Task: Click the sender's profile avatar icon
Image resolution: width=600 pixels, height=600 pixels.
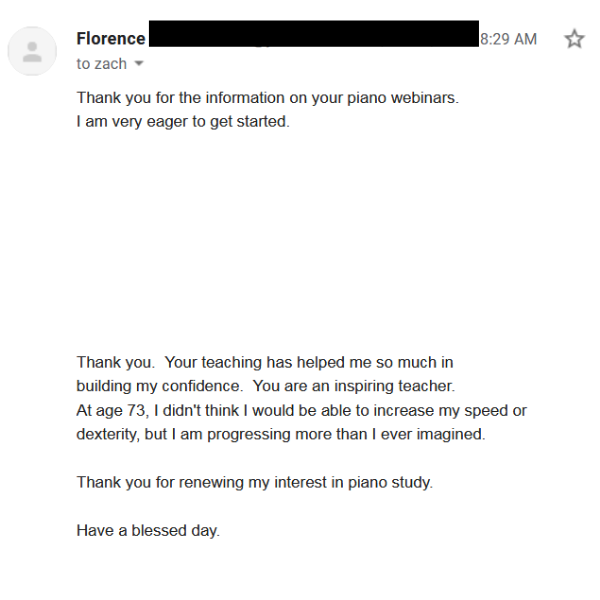Action: click(32, 51)
